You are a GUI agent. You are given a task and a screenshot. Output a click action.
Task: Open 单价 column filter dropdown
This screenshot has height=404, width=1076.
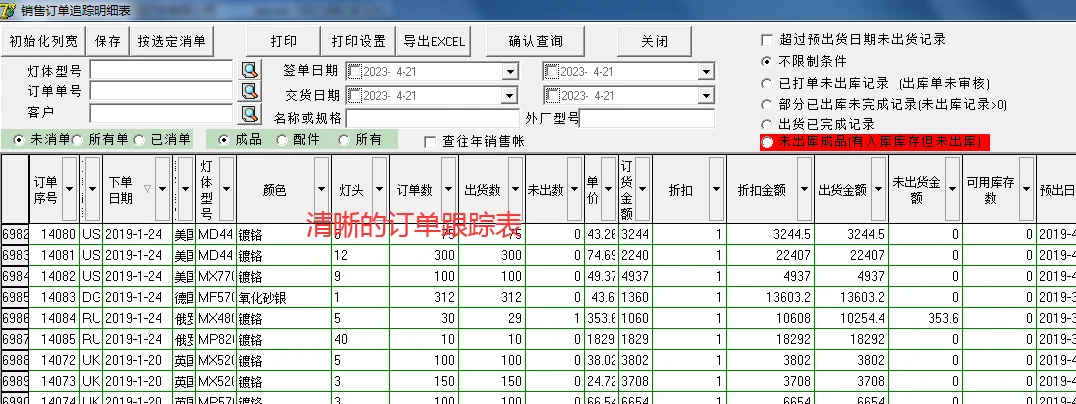pyautogui.click(x=609, y=189)
